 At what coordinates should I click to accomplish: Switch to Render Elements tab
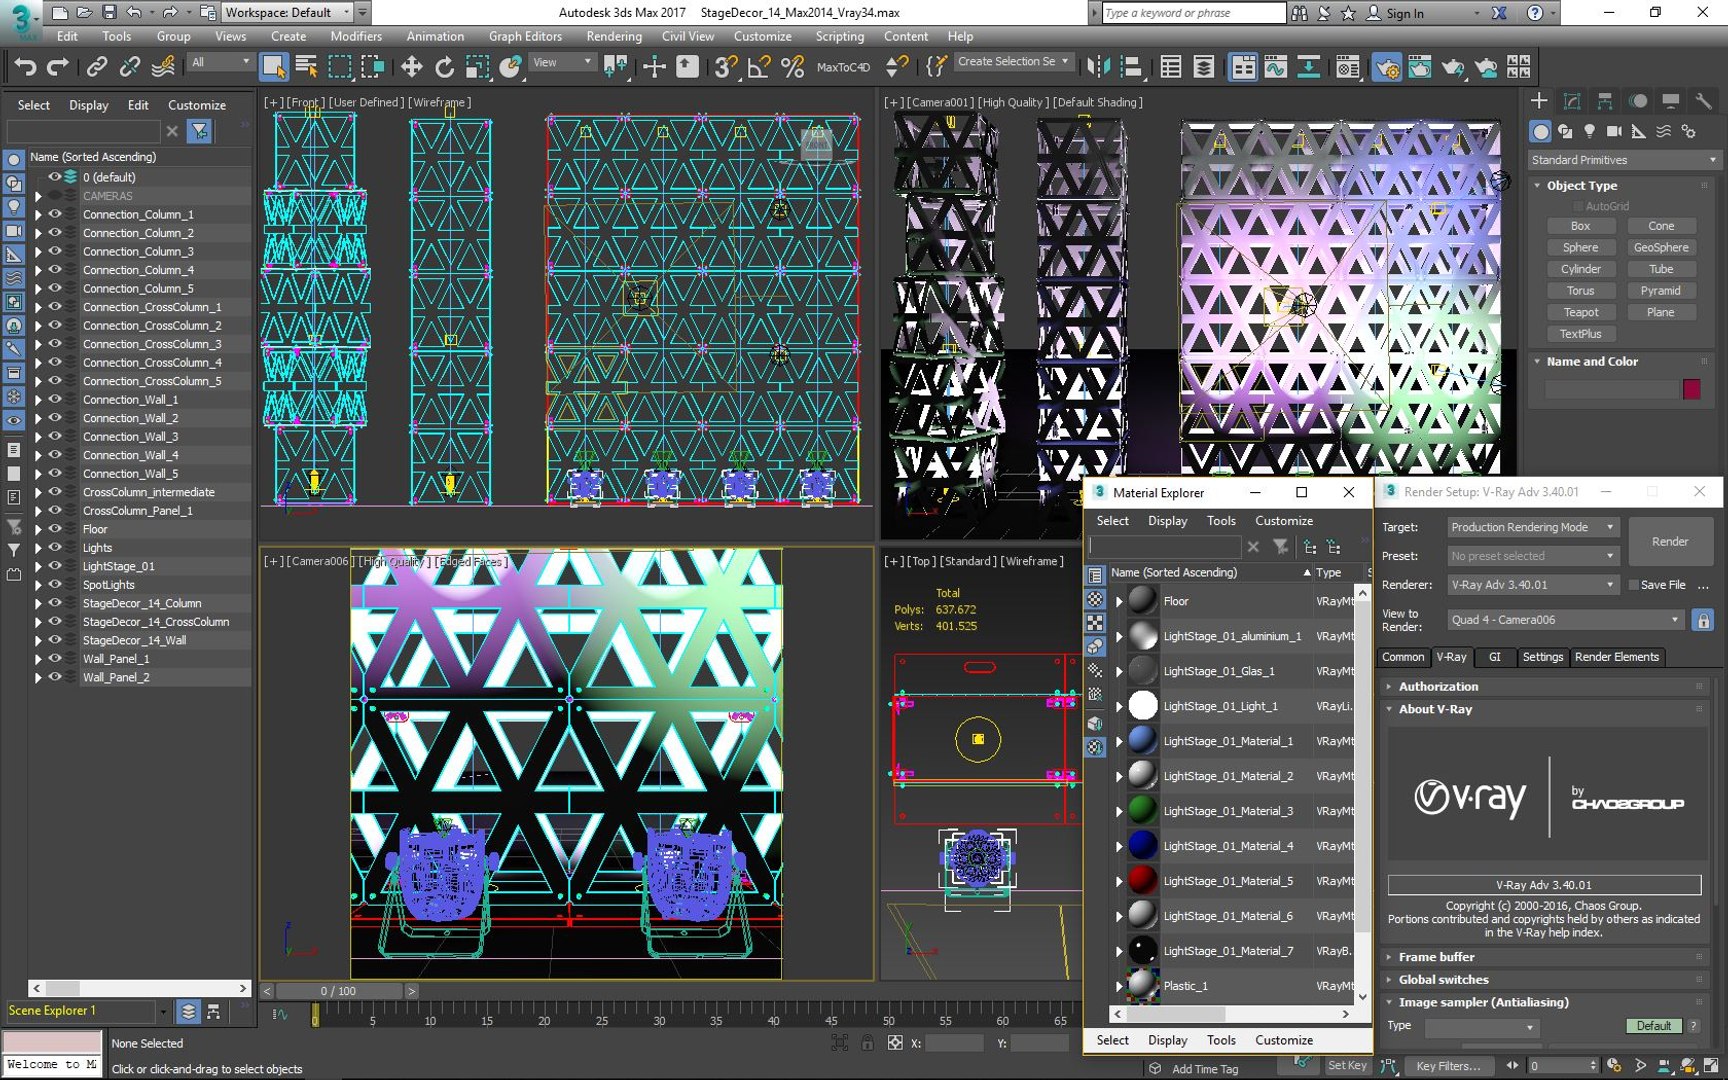pos(1616,657)
